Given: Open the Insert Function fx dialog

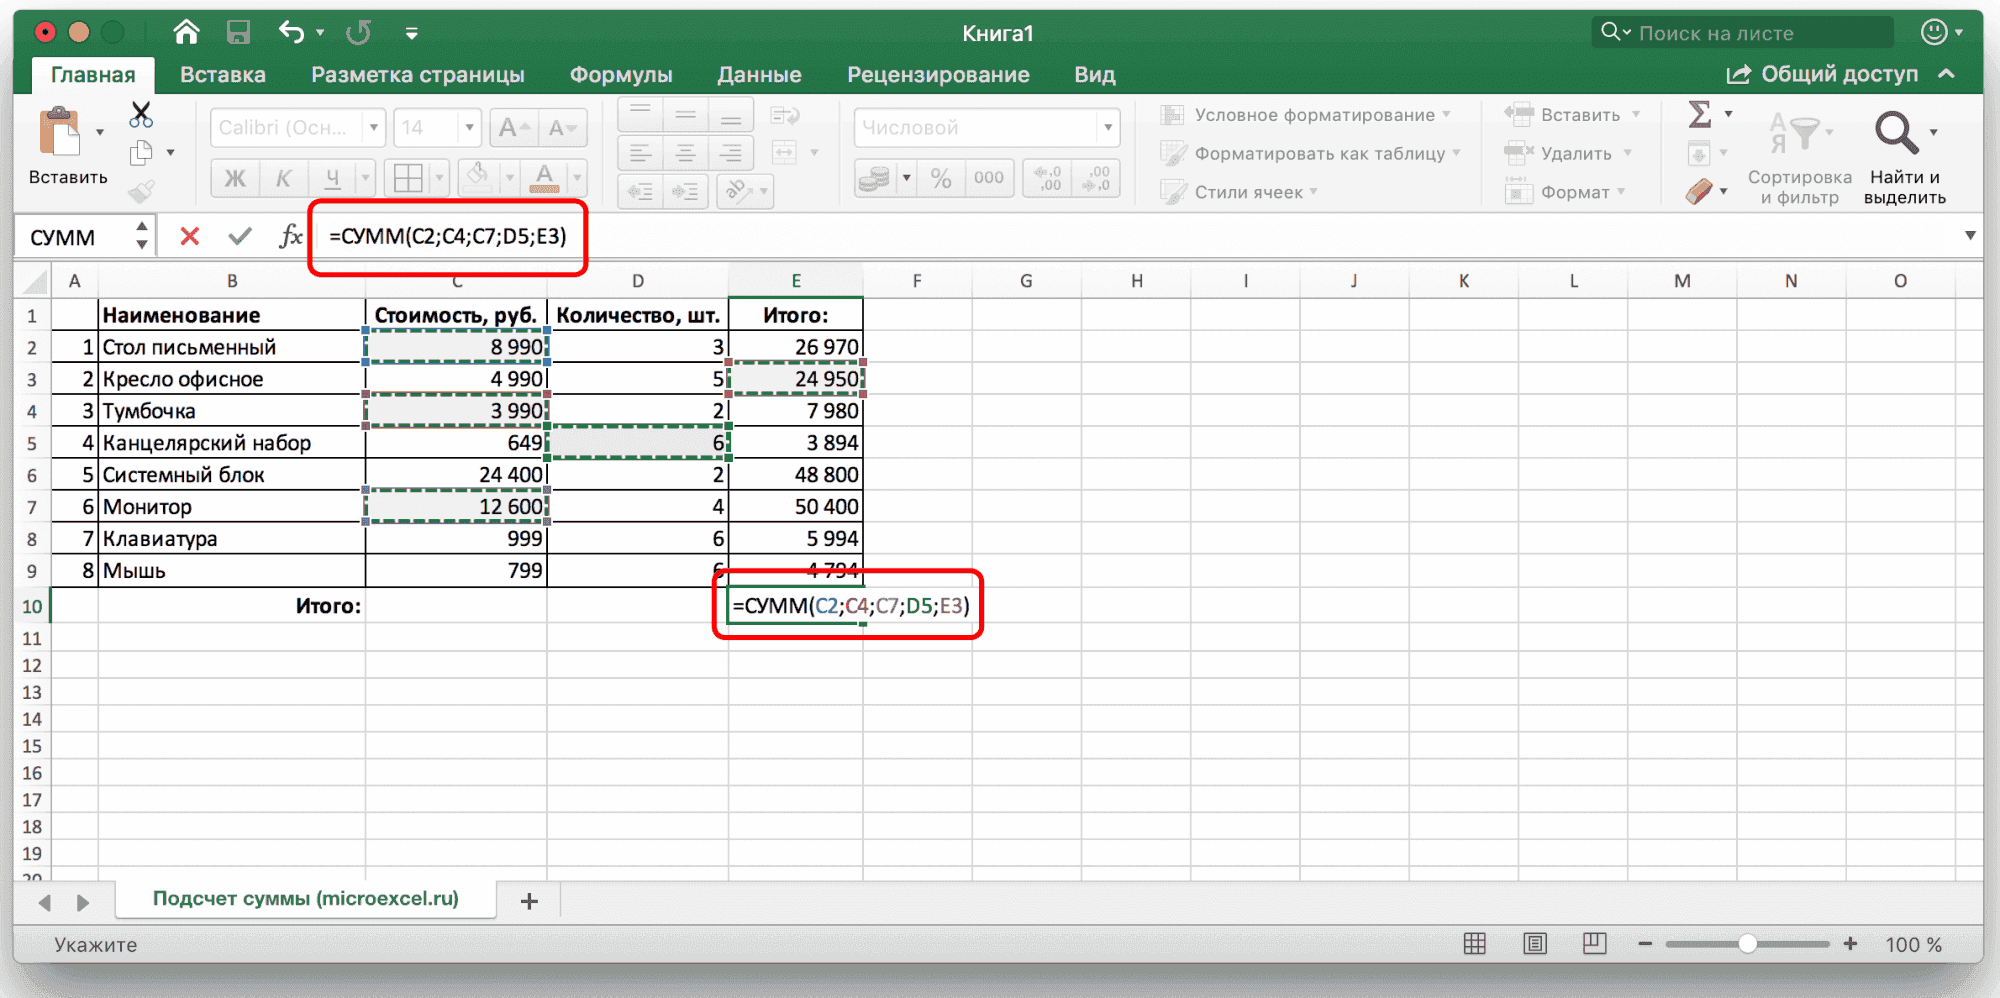Looking at the screenshot, I should coord(290,237).
